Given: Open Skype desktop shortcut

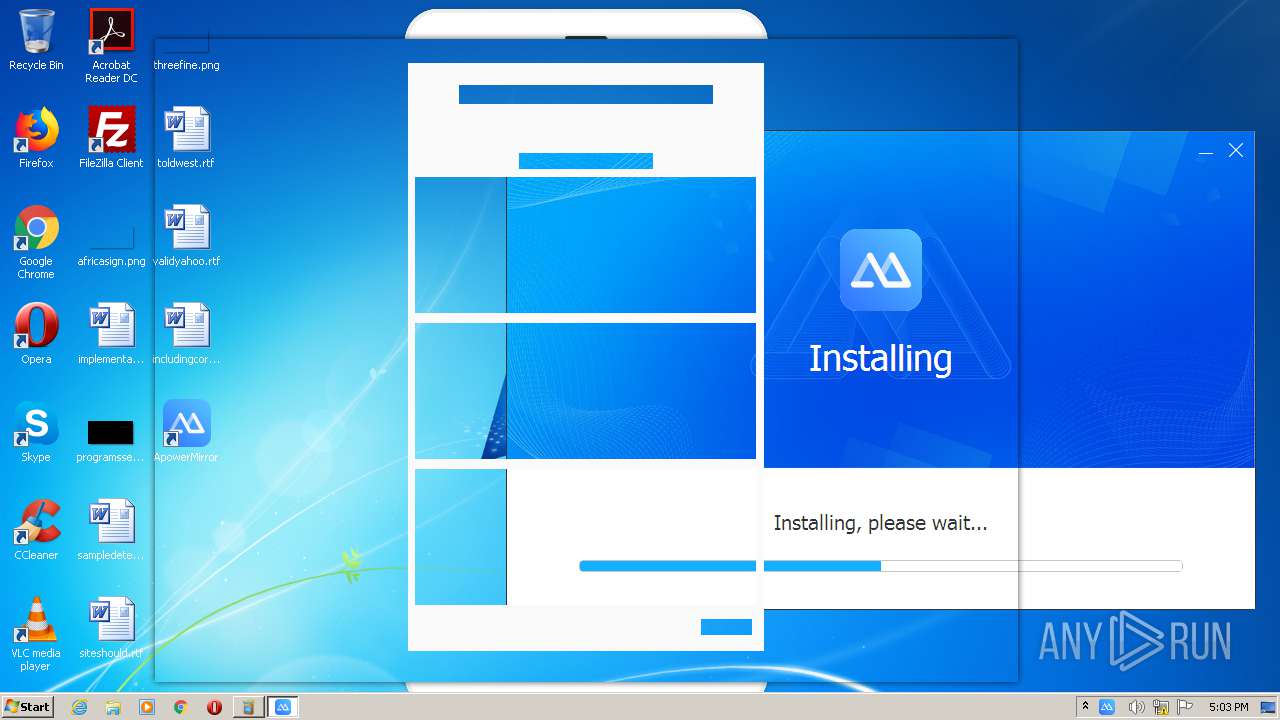Looking at the screenshot, I should 36,432.
